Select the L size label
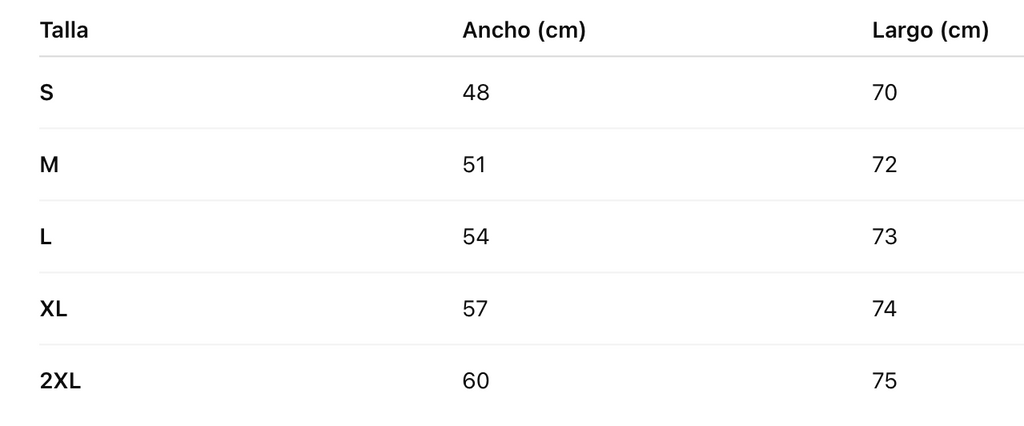The height and width of the screenshot is (426, 1024). pos(46,237)
